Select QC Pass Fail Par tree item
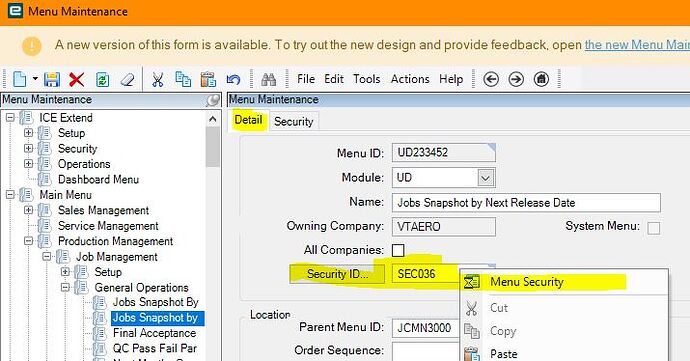Image resolution: width=690 pixels, height=361 pixels. click(155, 349)
